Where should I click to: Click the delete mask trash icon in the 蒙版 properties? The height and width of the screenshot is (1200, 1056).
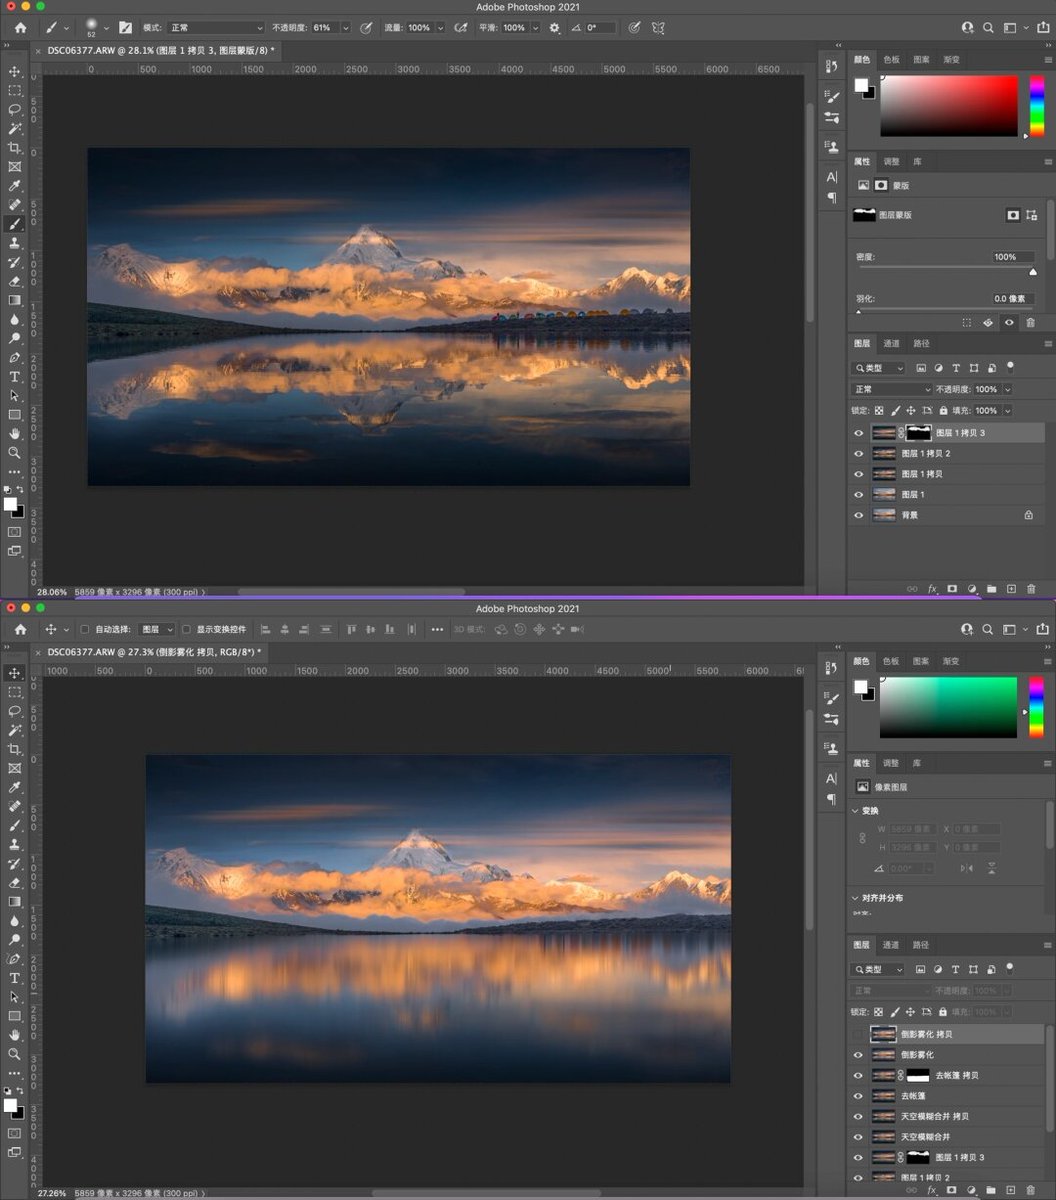point(1030,322)
